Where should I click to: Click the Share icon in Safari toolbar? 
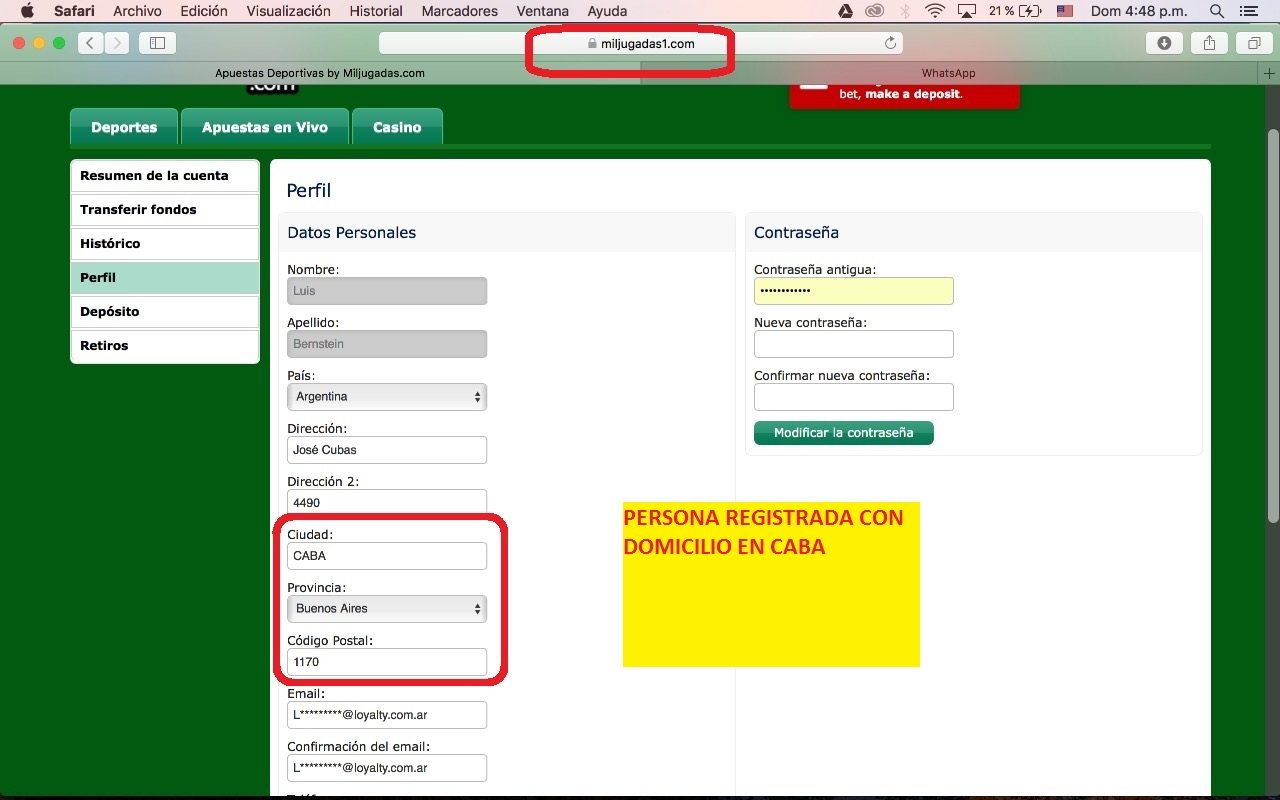1209,43
